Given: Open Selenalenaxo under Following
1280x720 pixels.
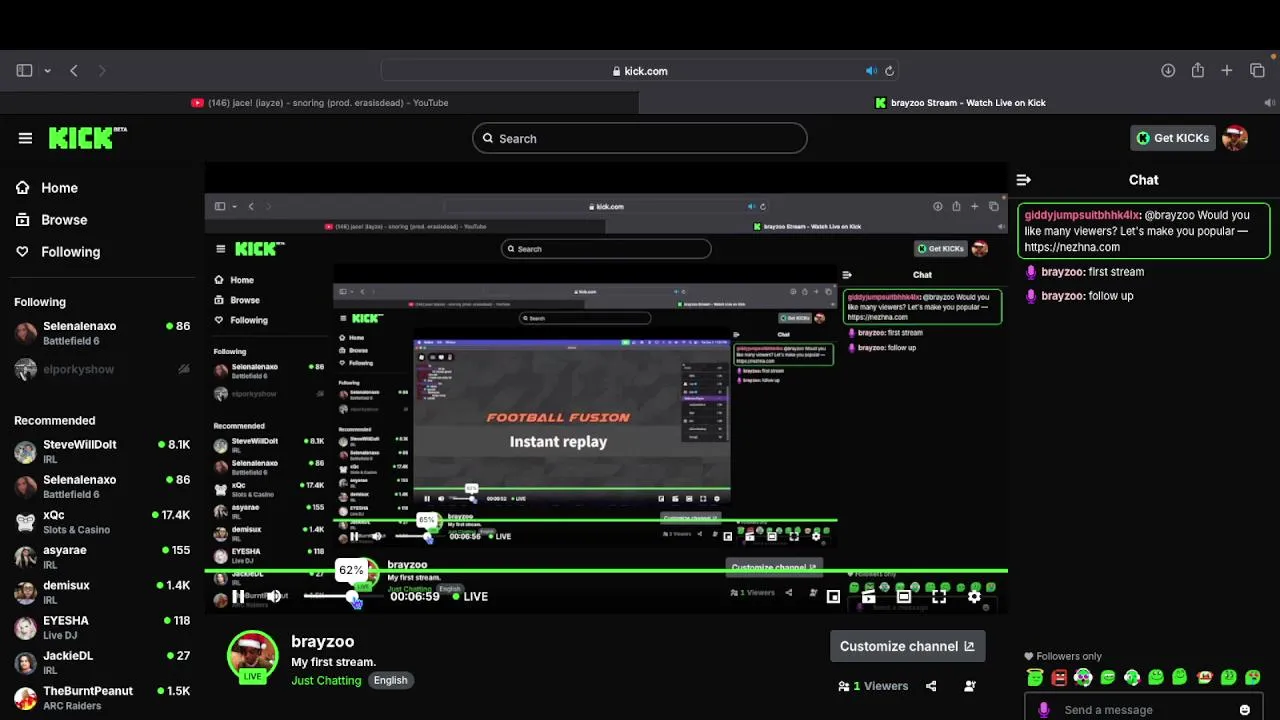Looking at the screenshot, I should 102,333.
